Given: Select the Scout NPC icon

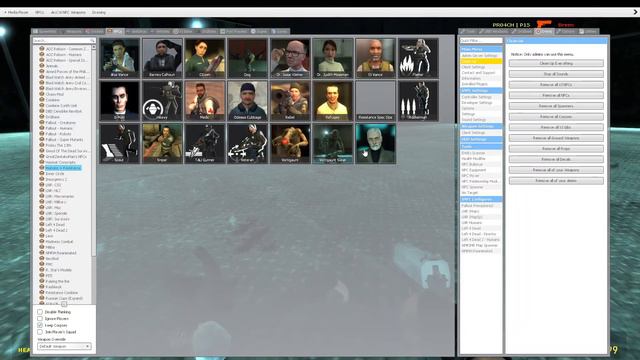Looking at the screenshot, I should [x=120, y=144].
